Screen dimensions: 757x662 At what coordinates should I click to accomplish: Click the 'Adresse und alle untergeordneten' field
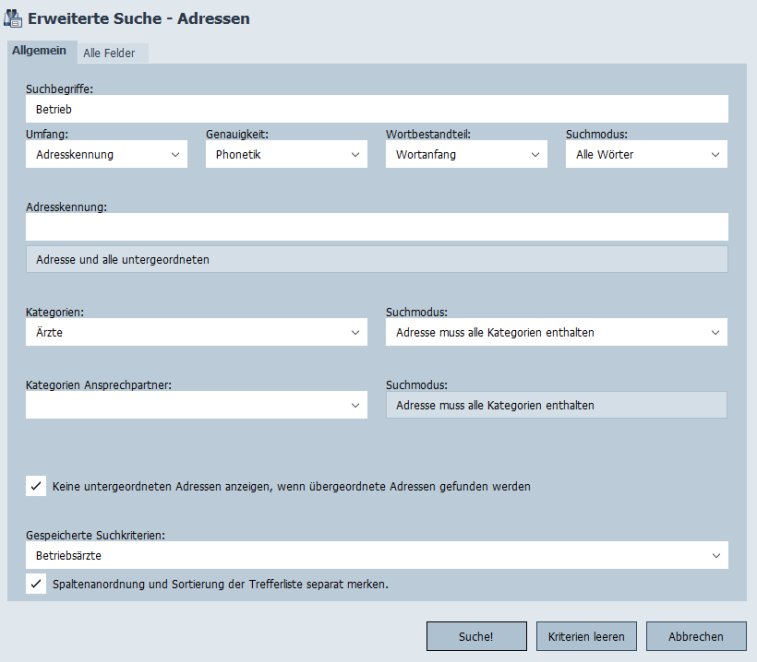point(376,260)
